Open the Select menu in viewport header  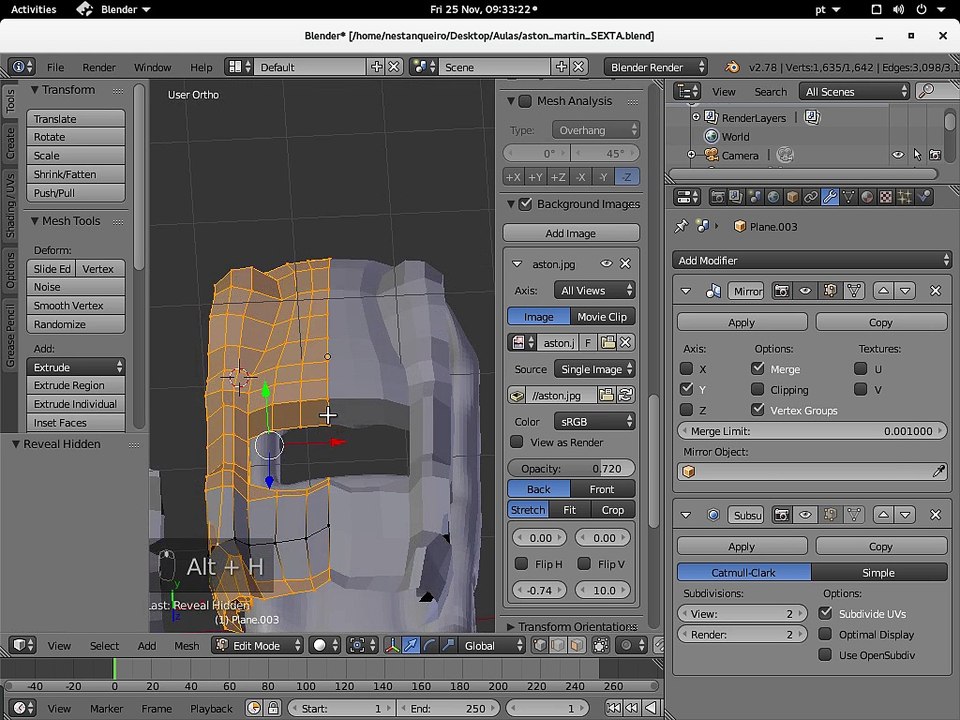coord(105,645)
